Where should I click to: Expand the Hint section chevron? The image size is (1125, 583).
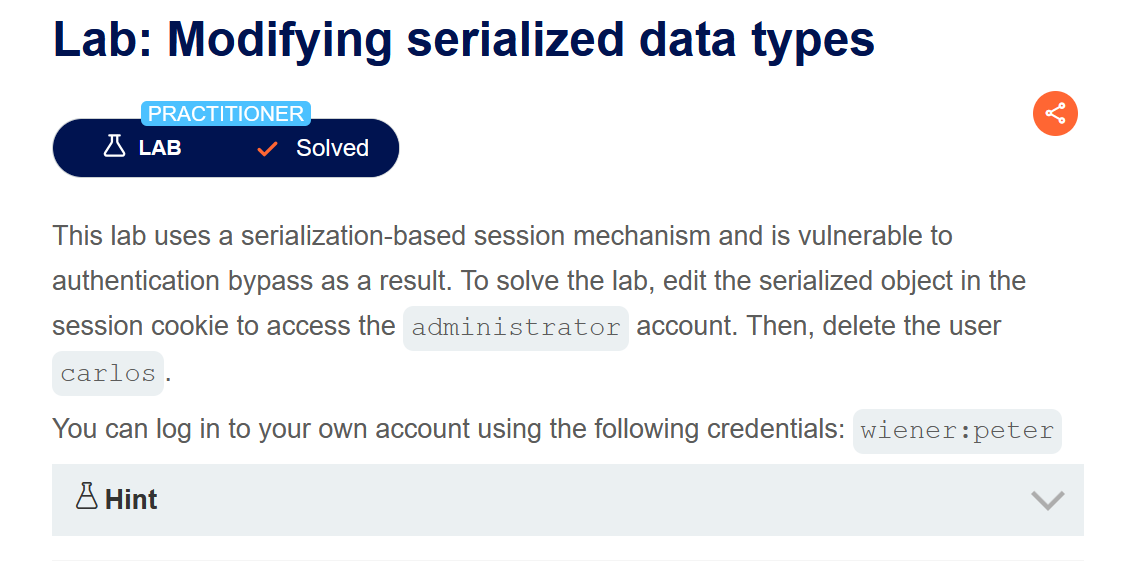click(x=1047, y=500)
